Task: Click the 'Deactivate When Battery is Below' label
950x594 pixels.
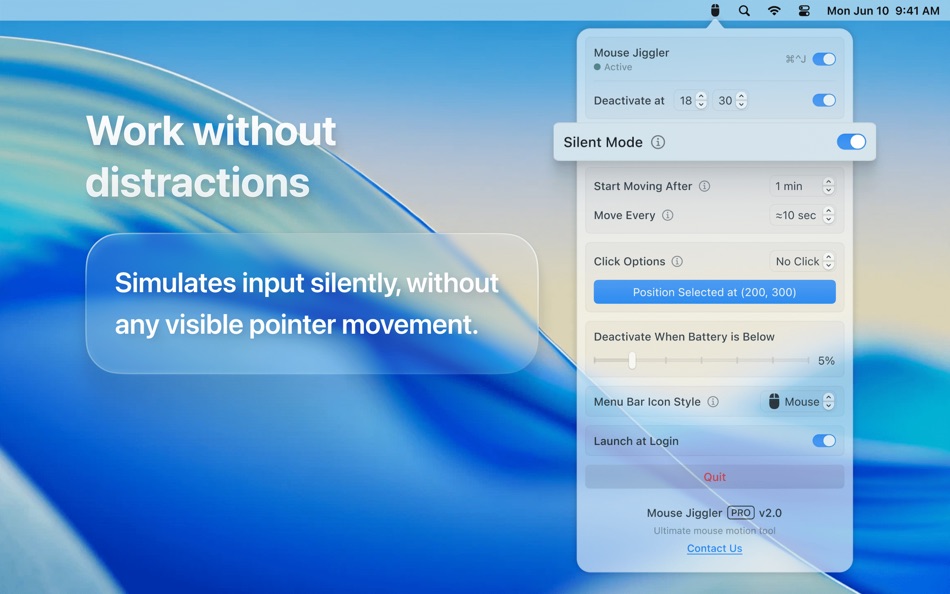Action: [x=684, y=336]
